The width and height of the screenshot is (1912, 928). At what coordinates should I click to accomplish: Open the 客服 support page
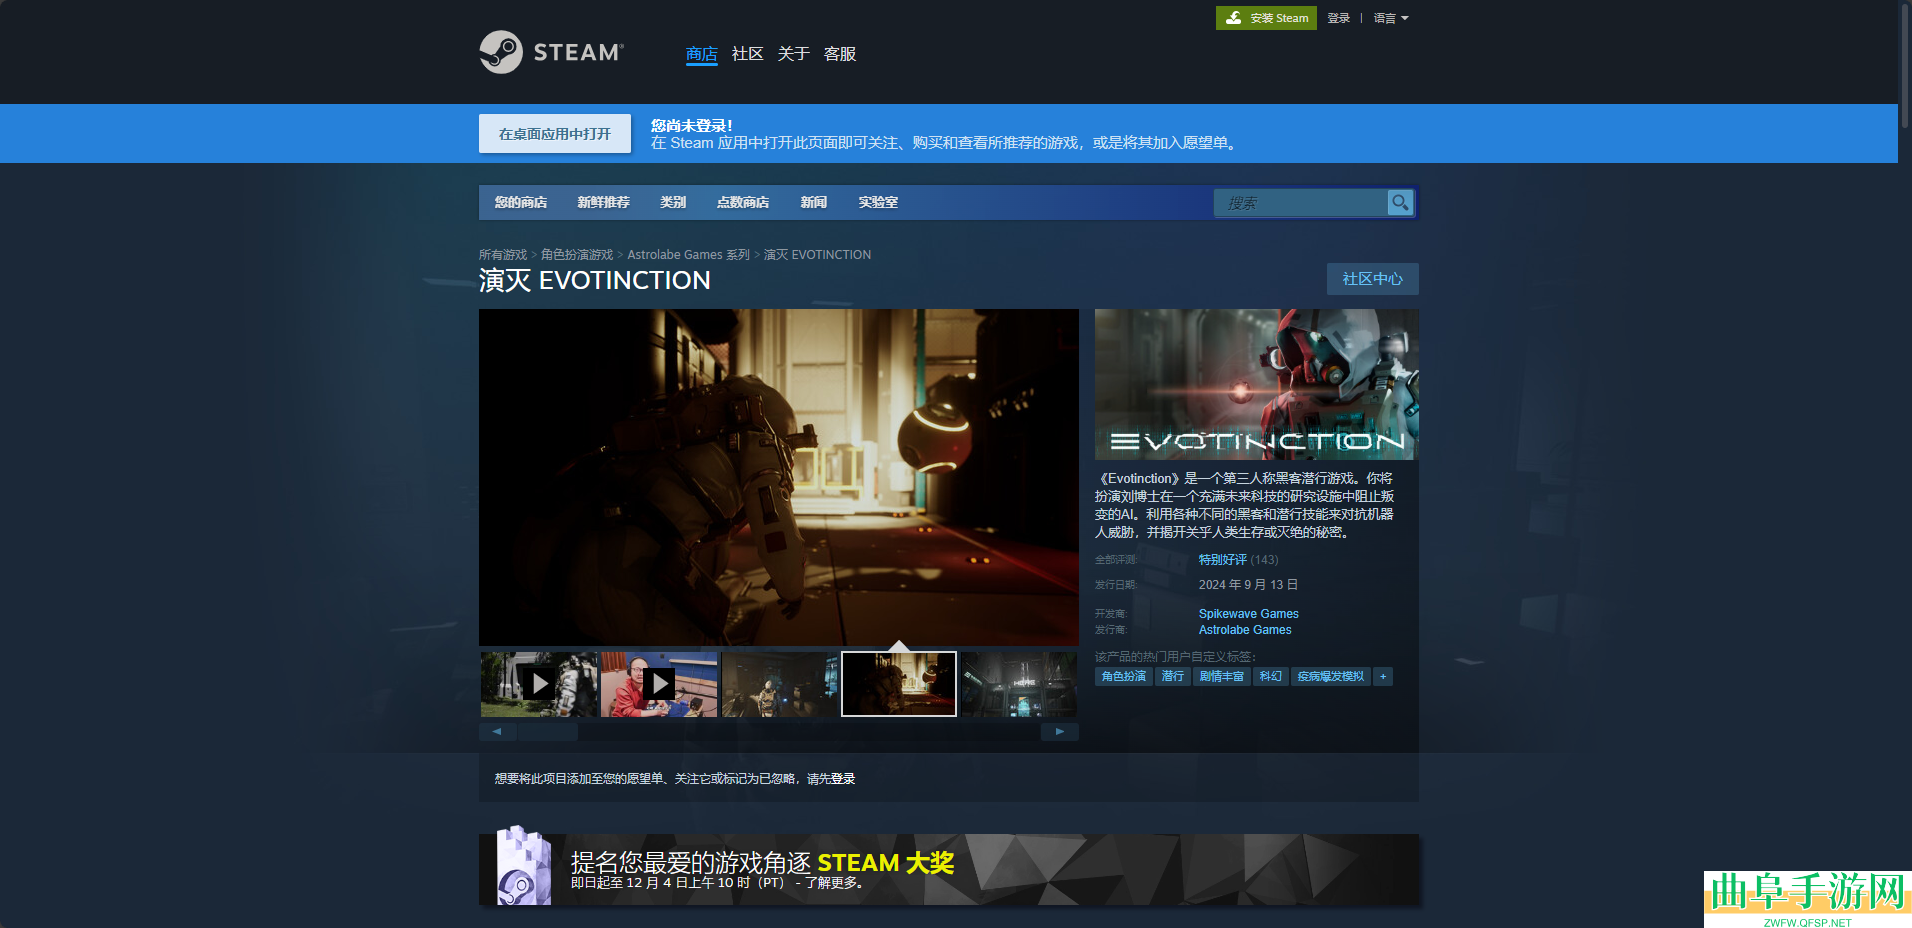coord(840,54)
